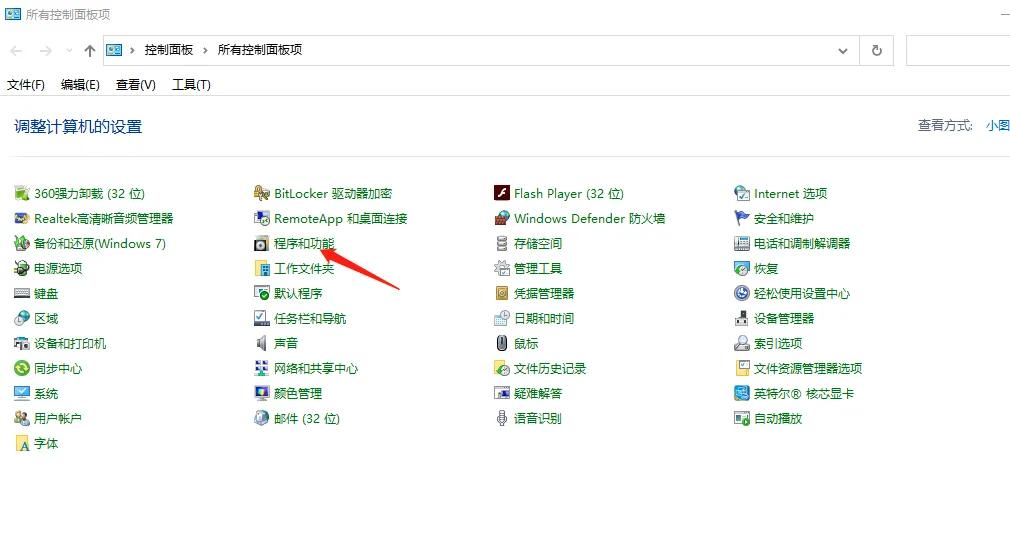Click 控制面板 in the breadcrumb path
The height and width of the screenshot is (542, 1010).
(x=169, y=50)
